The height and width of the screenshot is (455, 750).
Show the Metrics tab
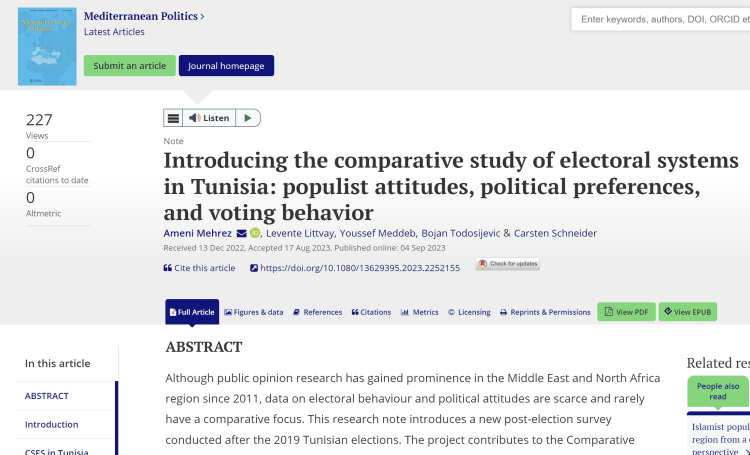point(420,312)
